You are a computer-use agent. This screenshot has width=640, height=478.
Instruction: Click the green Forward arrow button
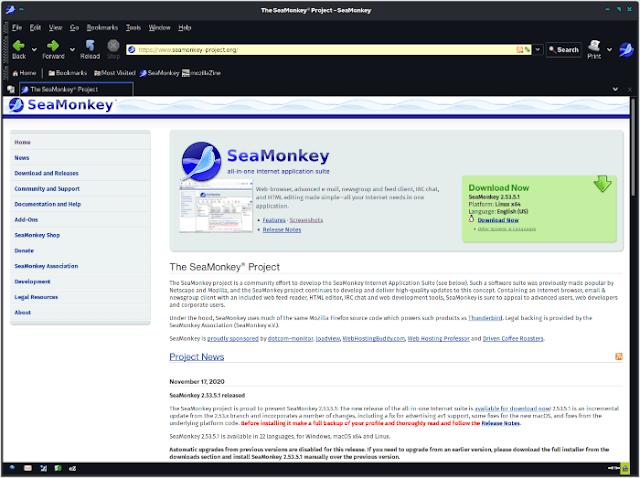[x=53, y=49]
